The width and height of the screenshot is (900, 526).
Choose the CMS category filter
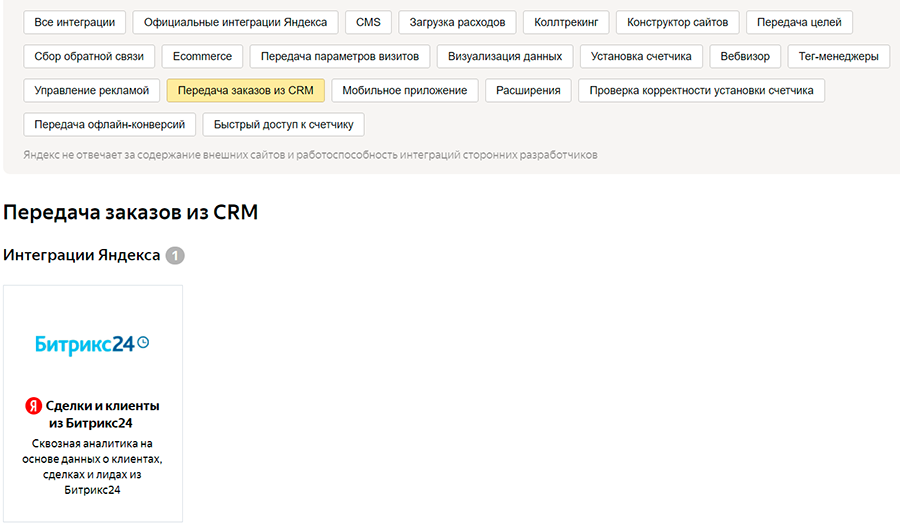[x=368, y=22]
